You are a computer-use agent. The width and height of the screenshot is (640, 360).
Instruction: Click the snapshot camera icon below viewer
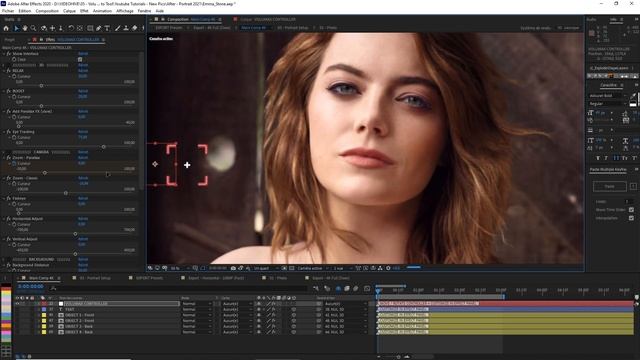pos(233,268)
